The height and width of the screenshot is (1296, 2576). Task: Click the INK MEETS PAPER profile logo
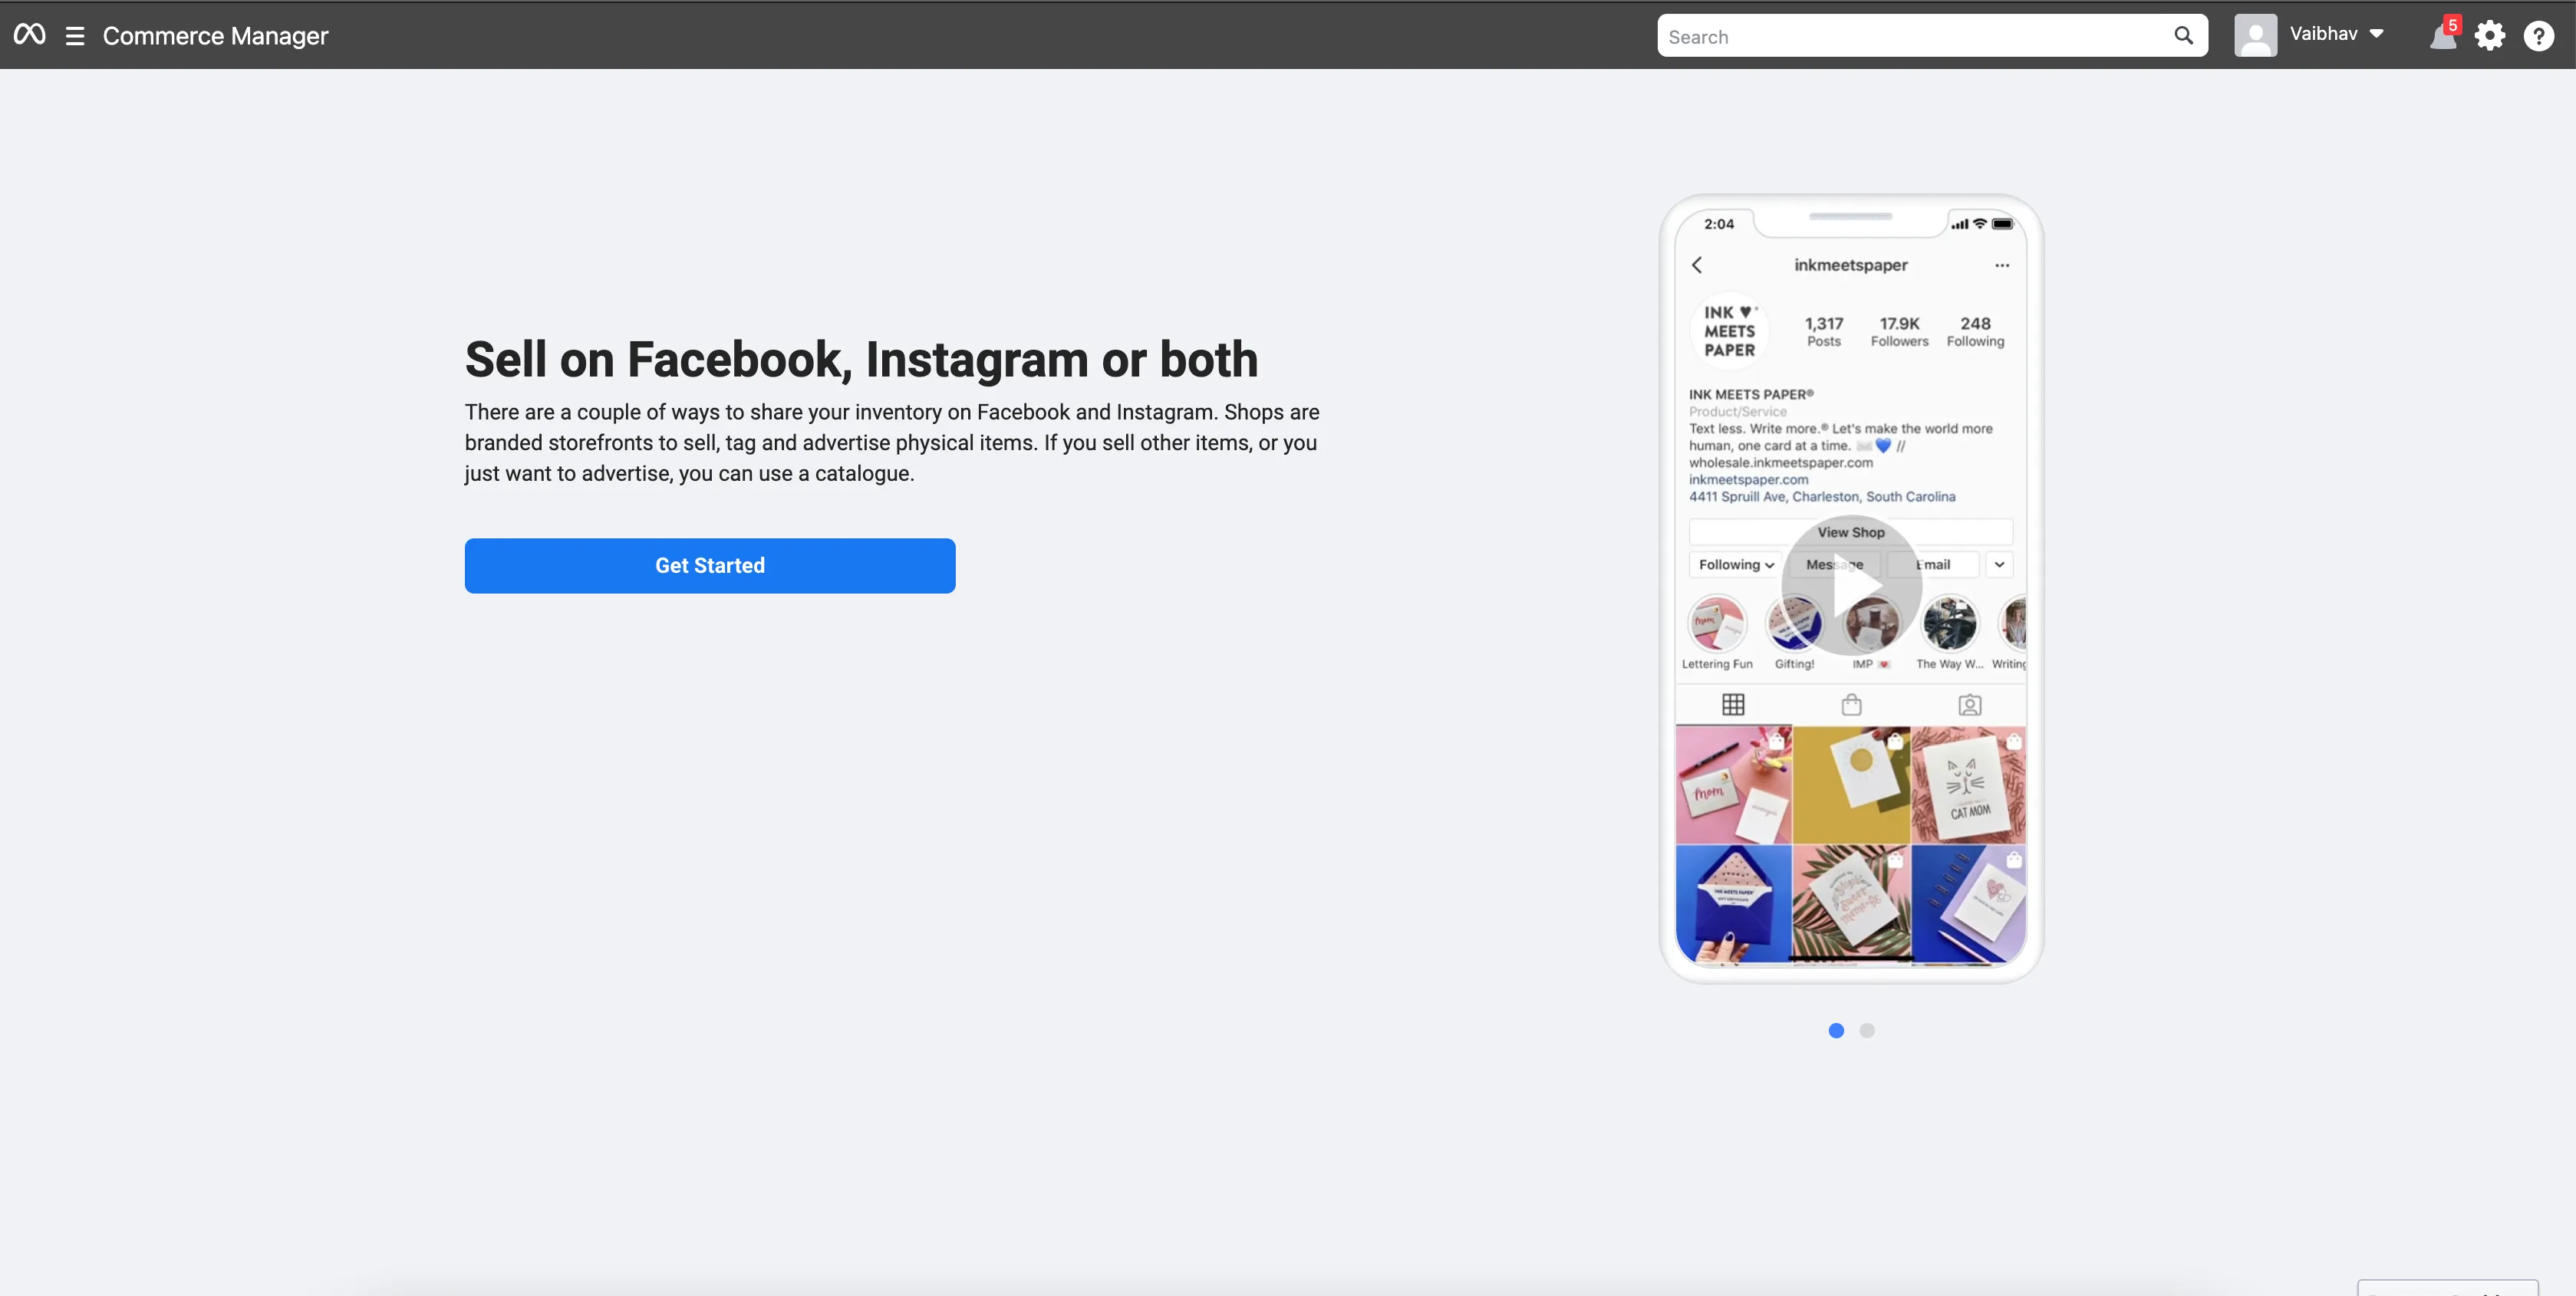pyautogui.click(x=1729, y=331)
